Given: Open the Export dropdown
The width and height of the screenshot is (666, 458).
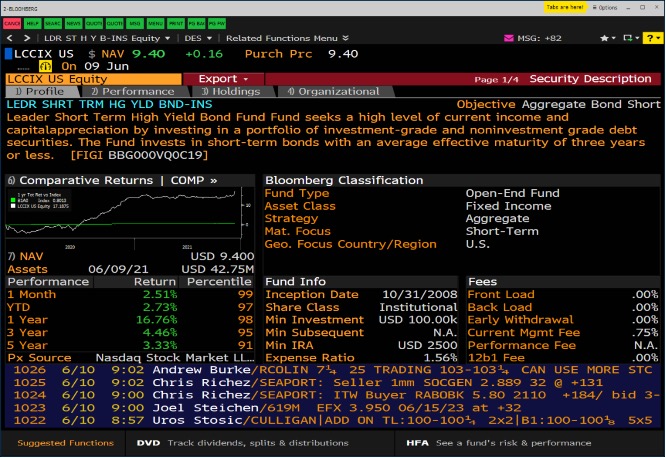Looking at the screenshot, I should (x=223, y=79).
